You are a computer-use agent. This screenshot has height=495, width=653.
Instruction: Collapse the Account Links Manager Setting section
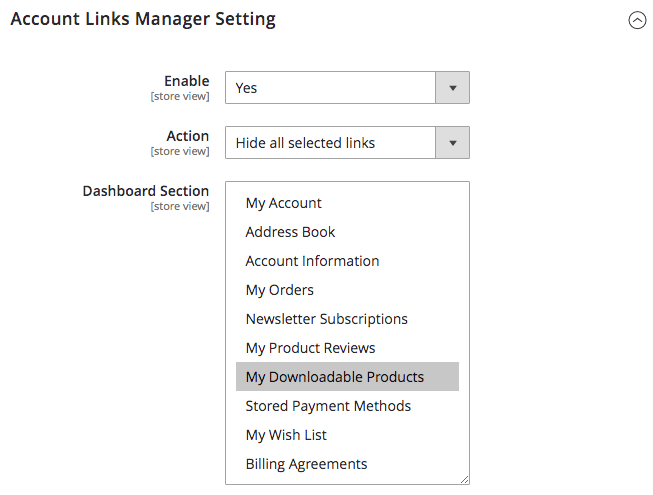[637, 20]
